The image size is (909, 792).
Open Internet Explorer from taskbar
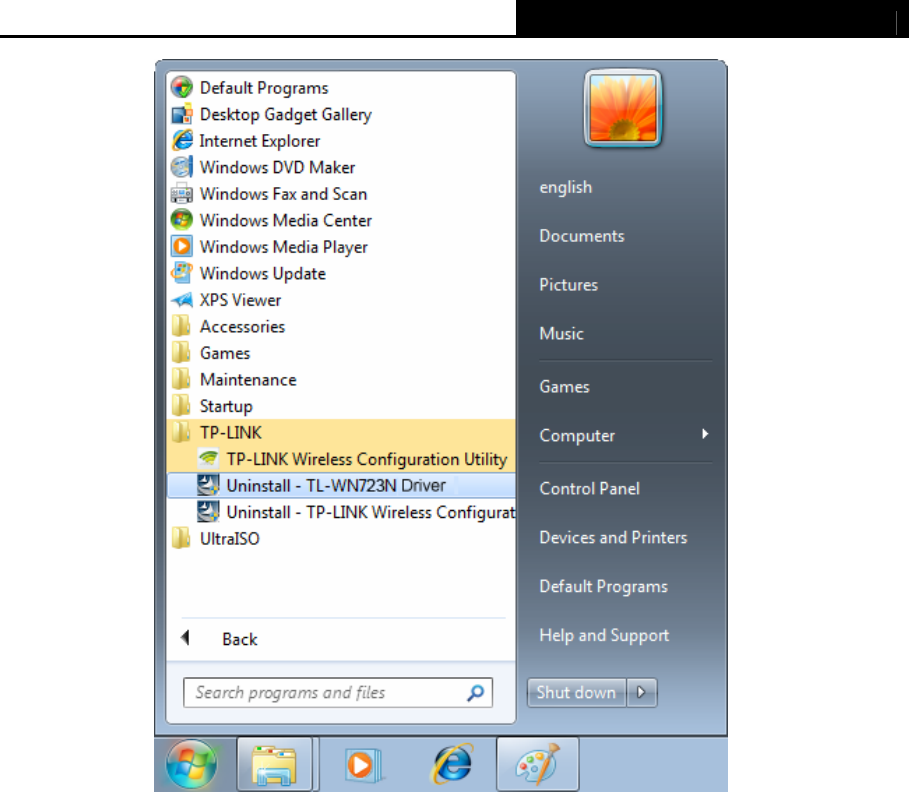tap(452, 764)
